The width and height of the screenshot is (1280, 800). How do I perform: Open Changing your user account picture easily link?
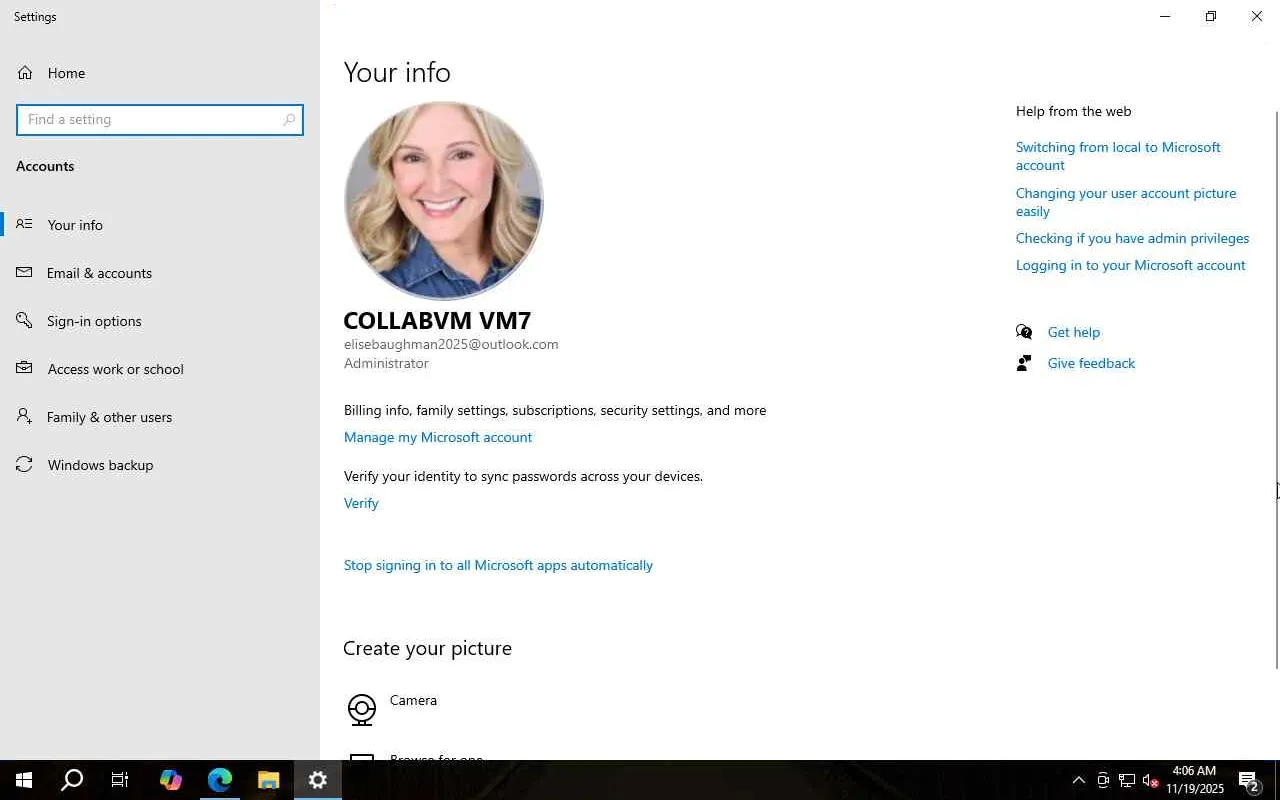coord(1126,202)
